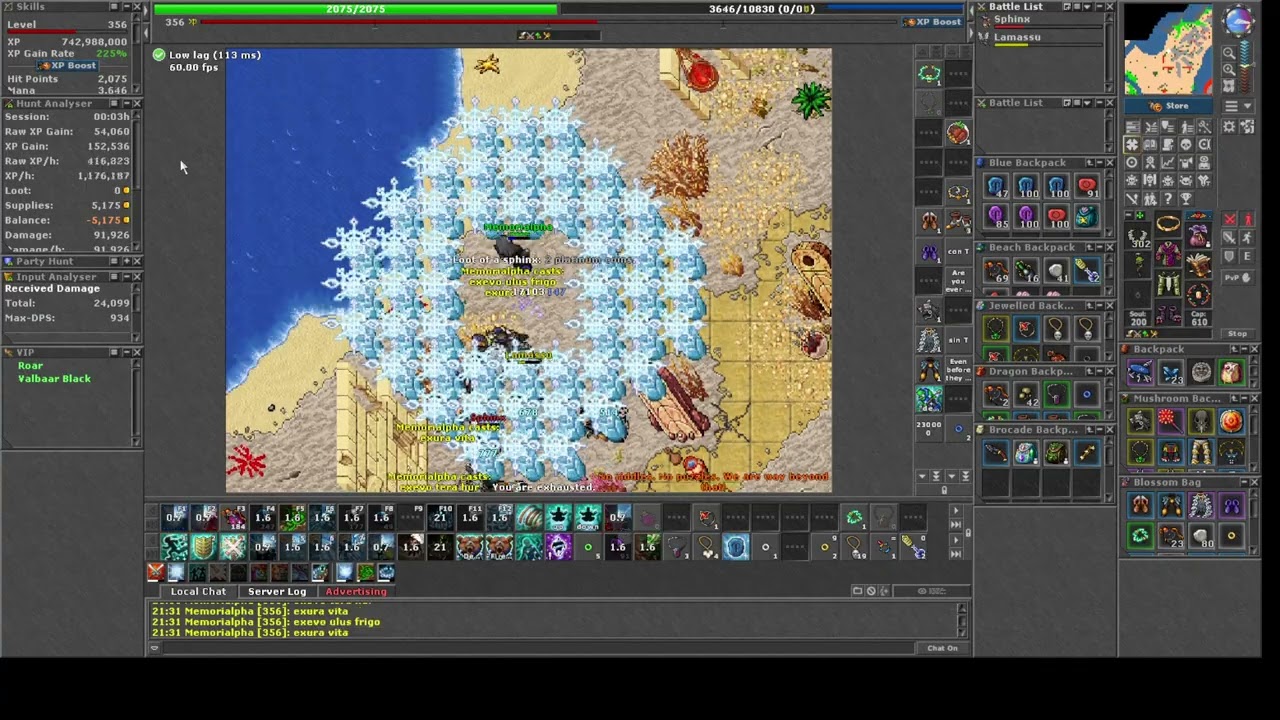Switch to Server Log tab
This screenshot has height=720, width=1280.
click(277, 591)
